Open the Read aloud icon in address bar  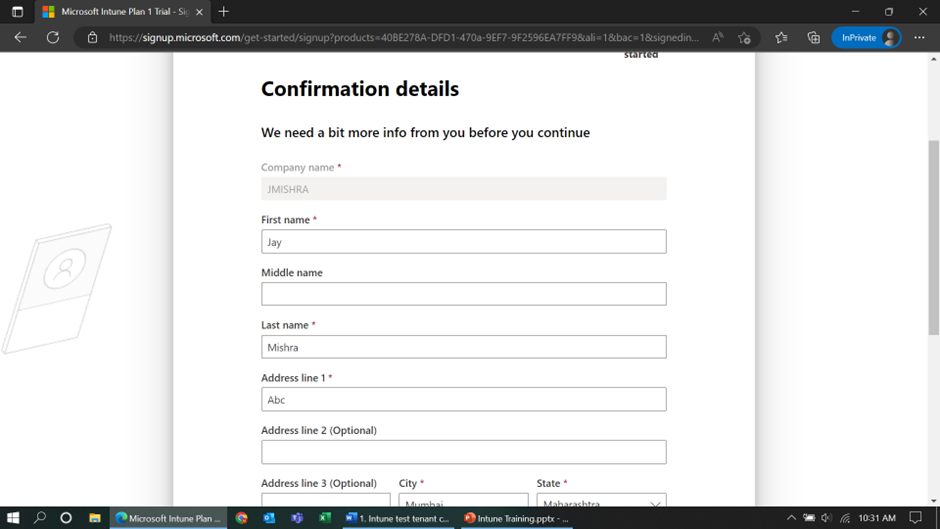(x=717, y=37)
